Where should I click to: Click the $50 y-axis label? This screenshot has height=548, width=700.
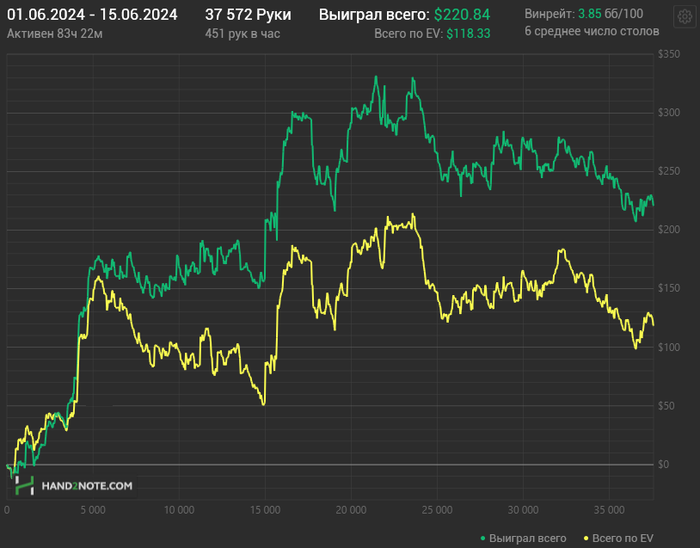[x=667, y=406]
